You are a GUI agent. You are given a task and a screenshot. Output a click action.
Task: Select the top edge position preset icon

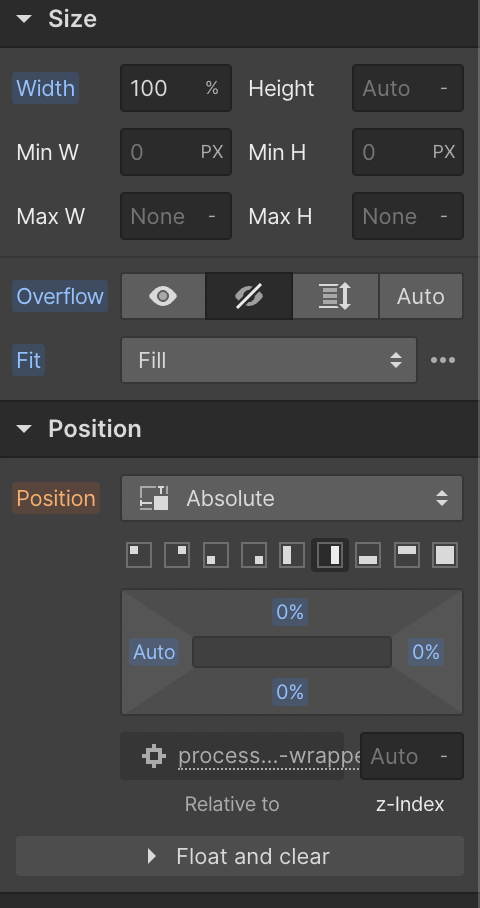pyautogui.click(x=406, y=555)
